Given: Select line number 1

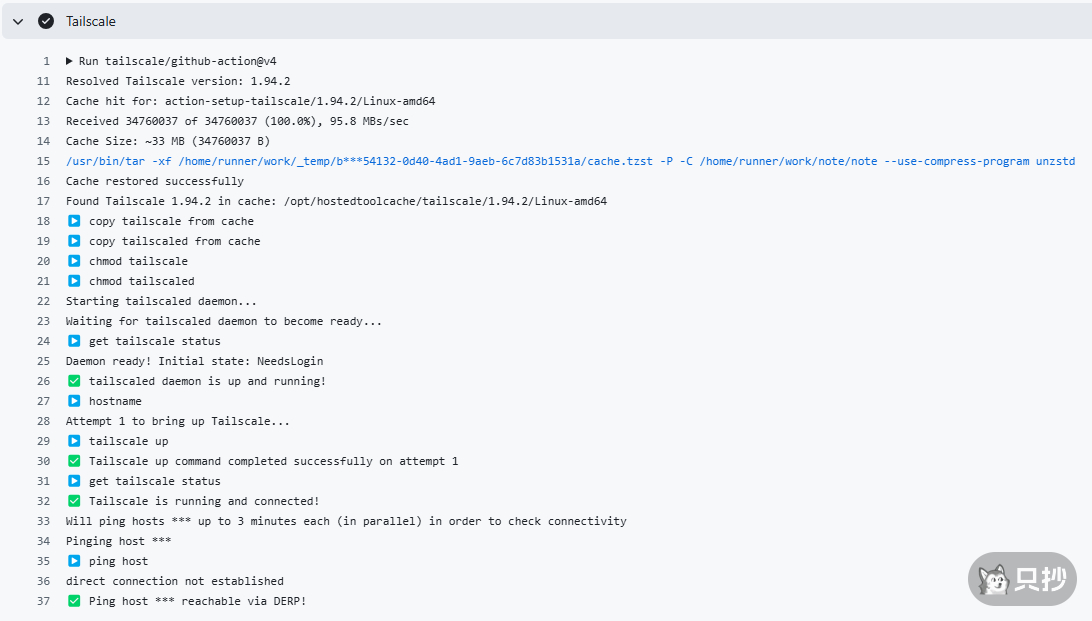Looking at the screenshot, I should [x=47, y=61].
